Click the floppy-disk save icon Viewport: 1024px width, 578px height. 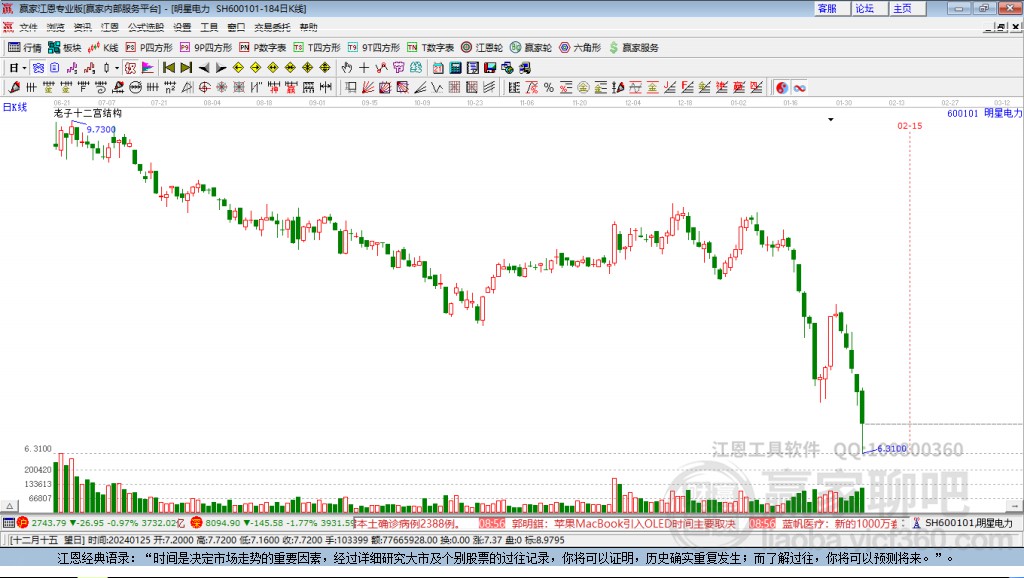pyautogui.click(x=490, y=68)
